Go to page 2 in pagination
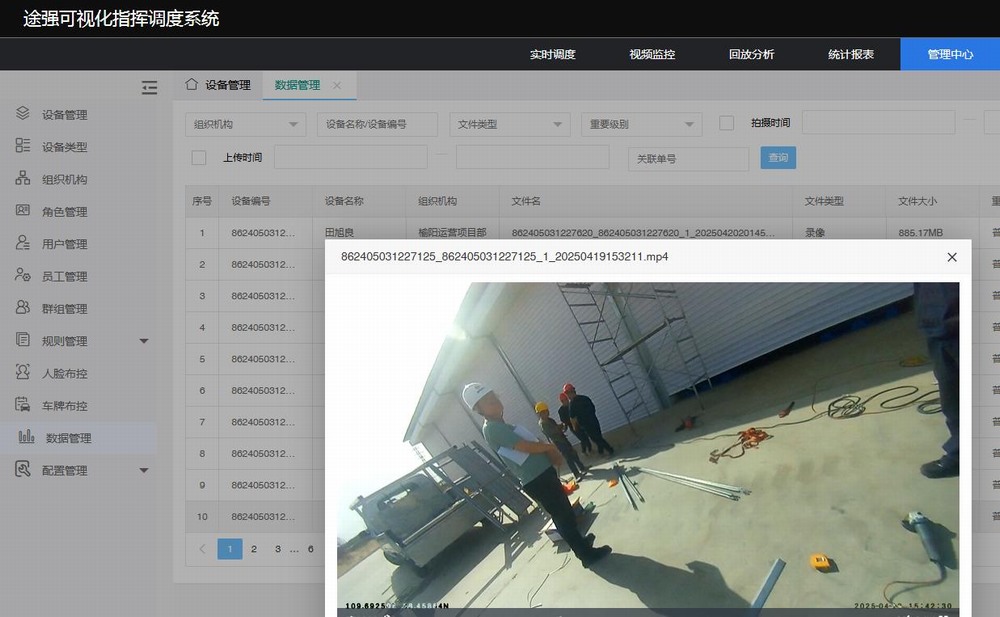1000x617 pixels. point(254,548)
